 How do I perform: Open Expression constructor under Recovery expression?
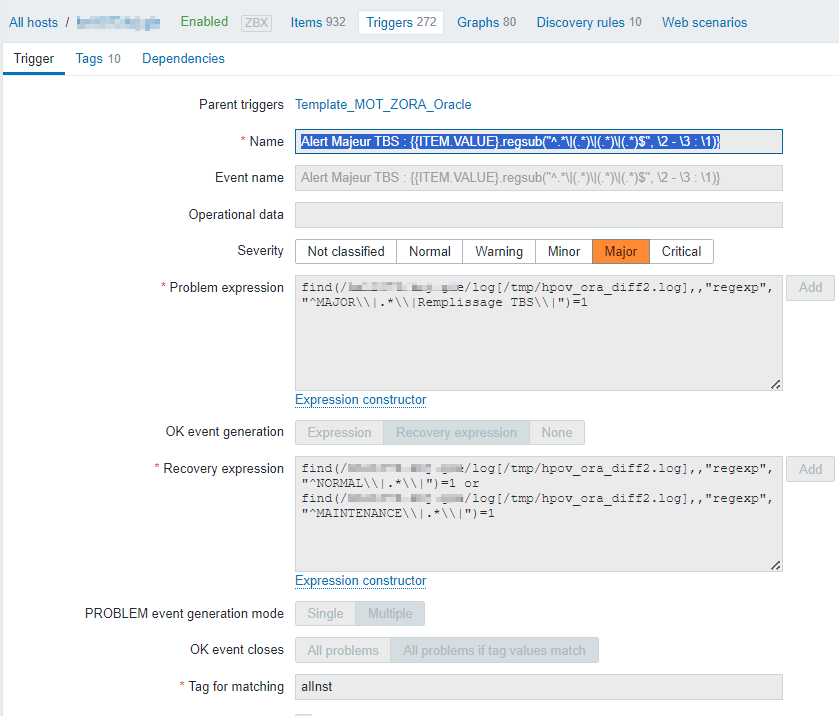pos(360,581)
